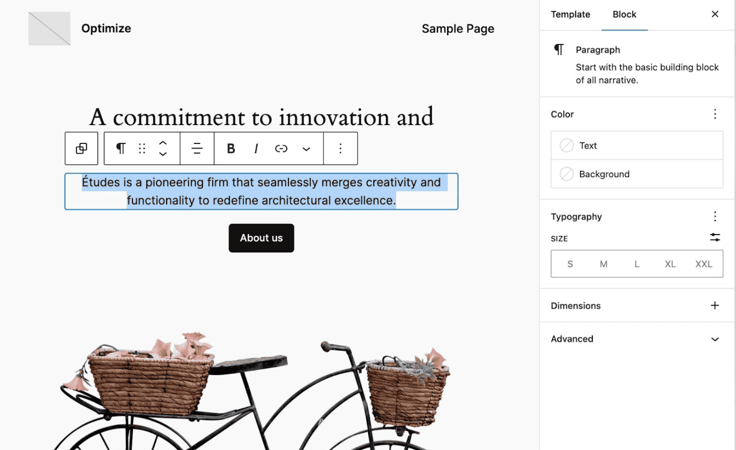Expand the Advanced section

click(637, 339)
